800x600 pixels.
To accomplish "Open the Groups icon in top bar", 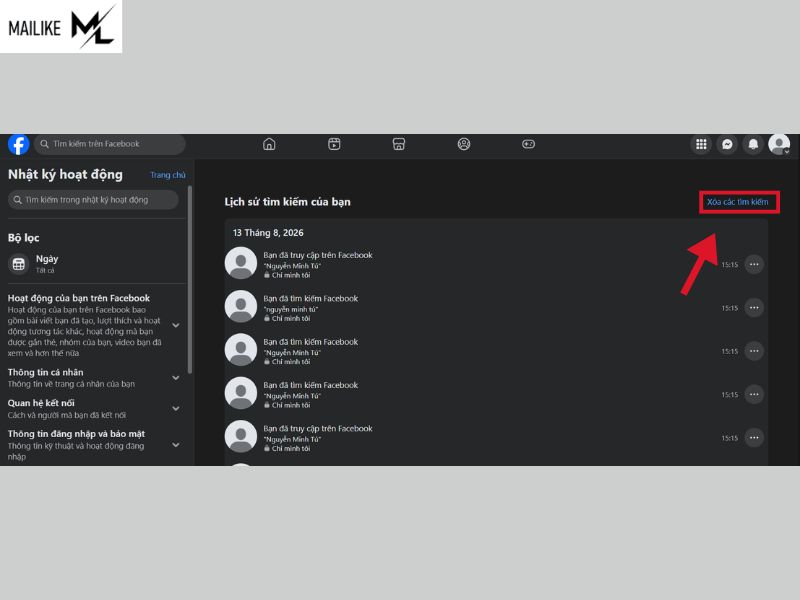I will (x=464, y=144).
